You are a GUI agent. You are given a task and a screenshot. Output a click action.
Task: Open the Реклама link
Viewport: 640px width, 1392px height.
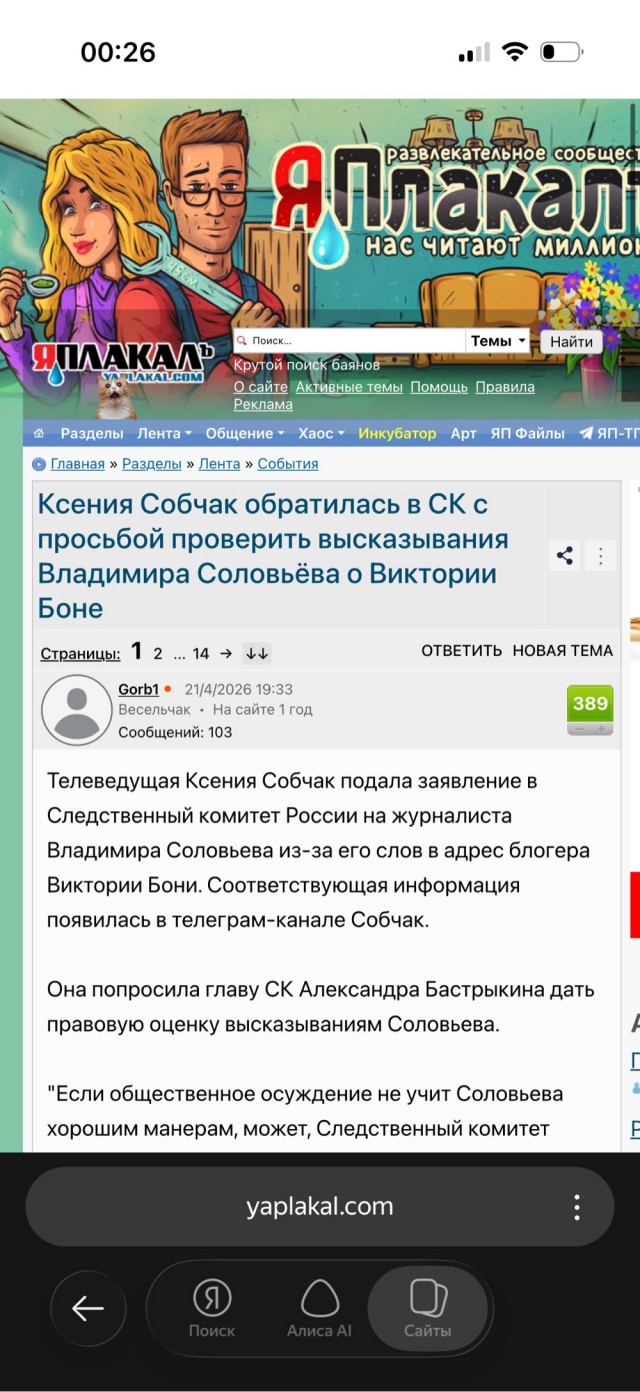click(x=263, y=404)
